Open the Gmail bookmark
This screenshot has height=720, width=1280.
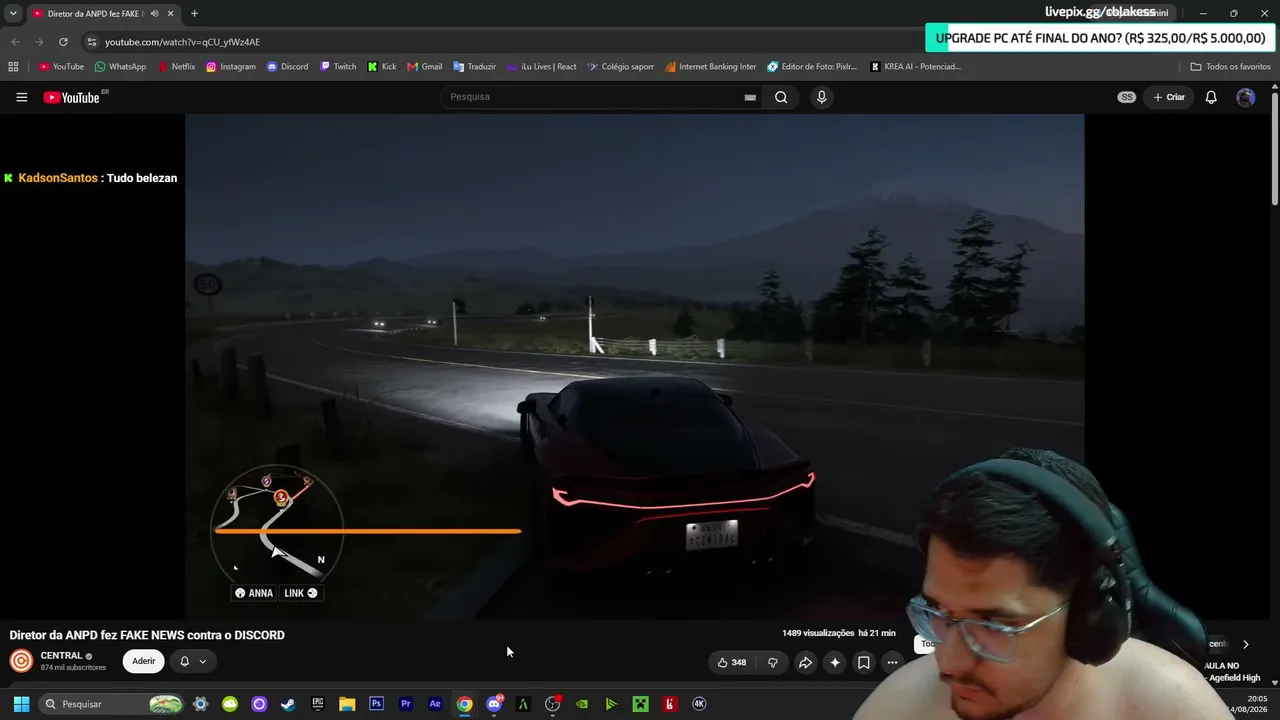click(x=425, y=67)
